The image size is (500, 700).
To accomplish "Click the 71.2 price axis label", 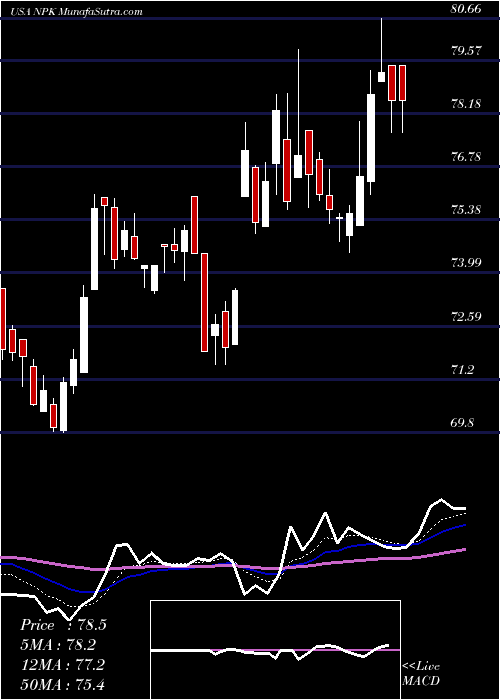I will 463,370.
